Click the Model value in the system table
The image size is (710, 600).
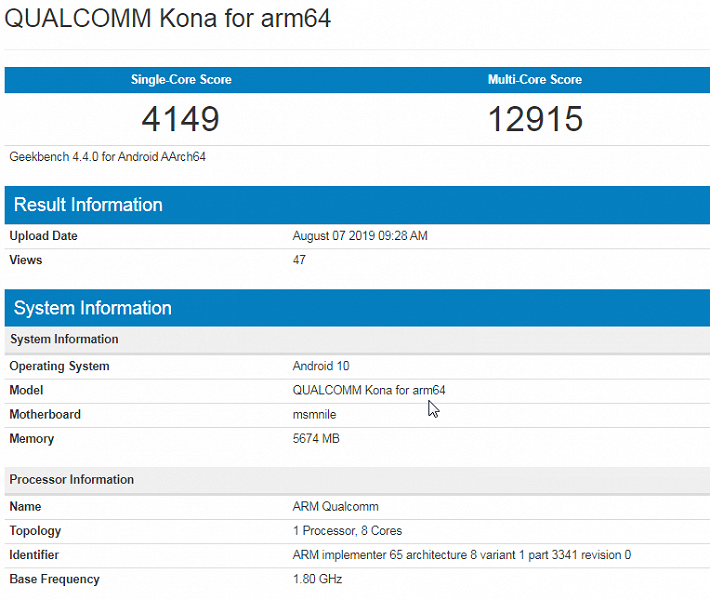coord(368,390)
